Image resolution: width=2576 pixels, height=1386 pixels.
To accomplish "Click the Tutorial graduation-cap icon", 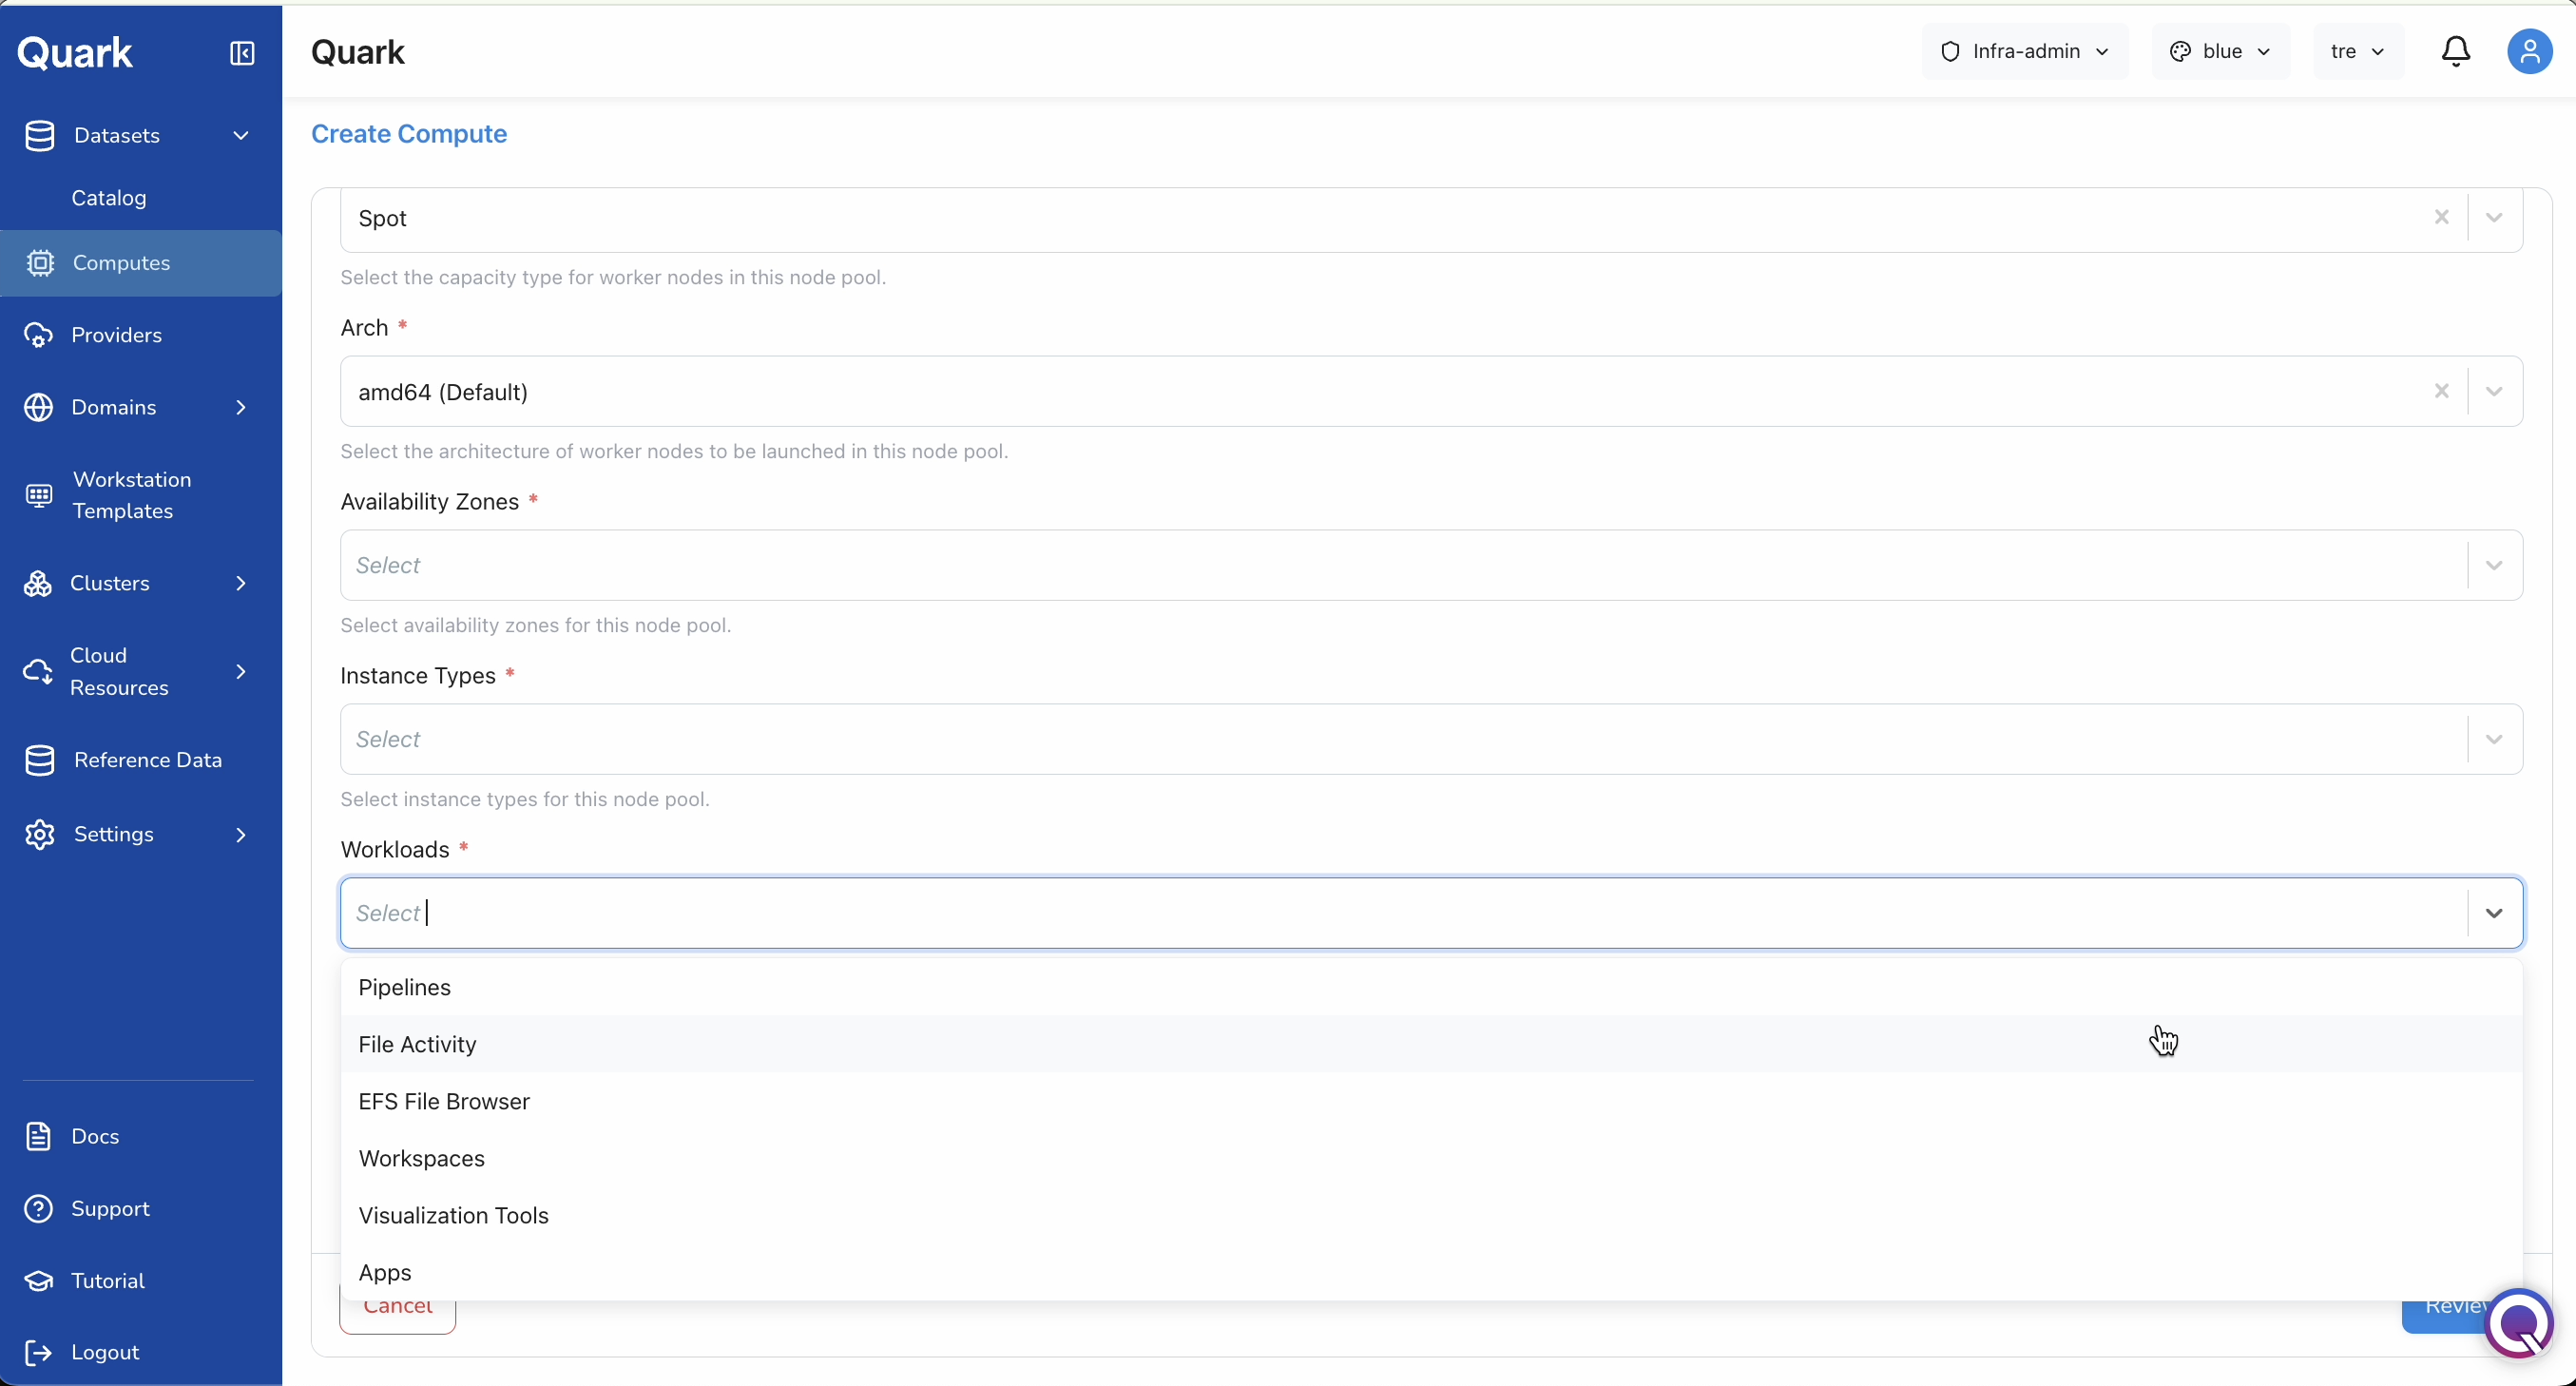I will [x=38, y=1281].
